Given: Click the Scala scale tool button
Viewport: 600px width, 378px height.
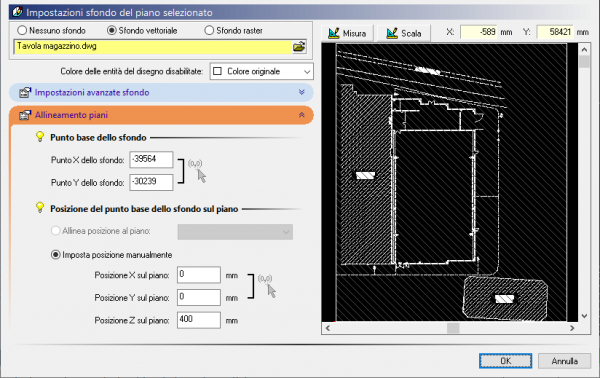Looking at the screenshot, I should click(x=404, y=33).
